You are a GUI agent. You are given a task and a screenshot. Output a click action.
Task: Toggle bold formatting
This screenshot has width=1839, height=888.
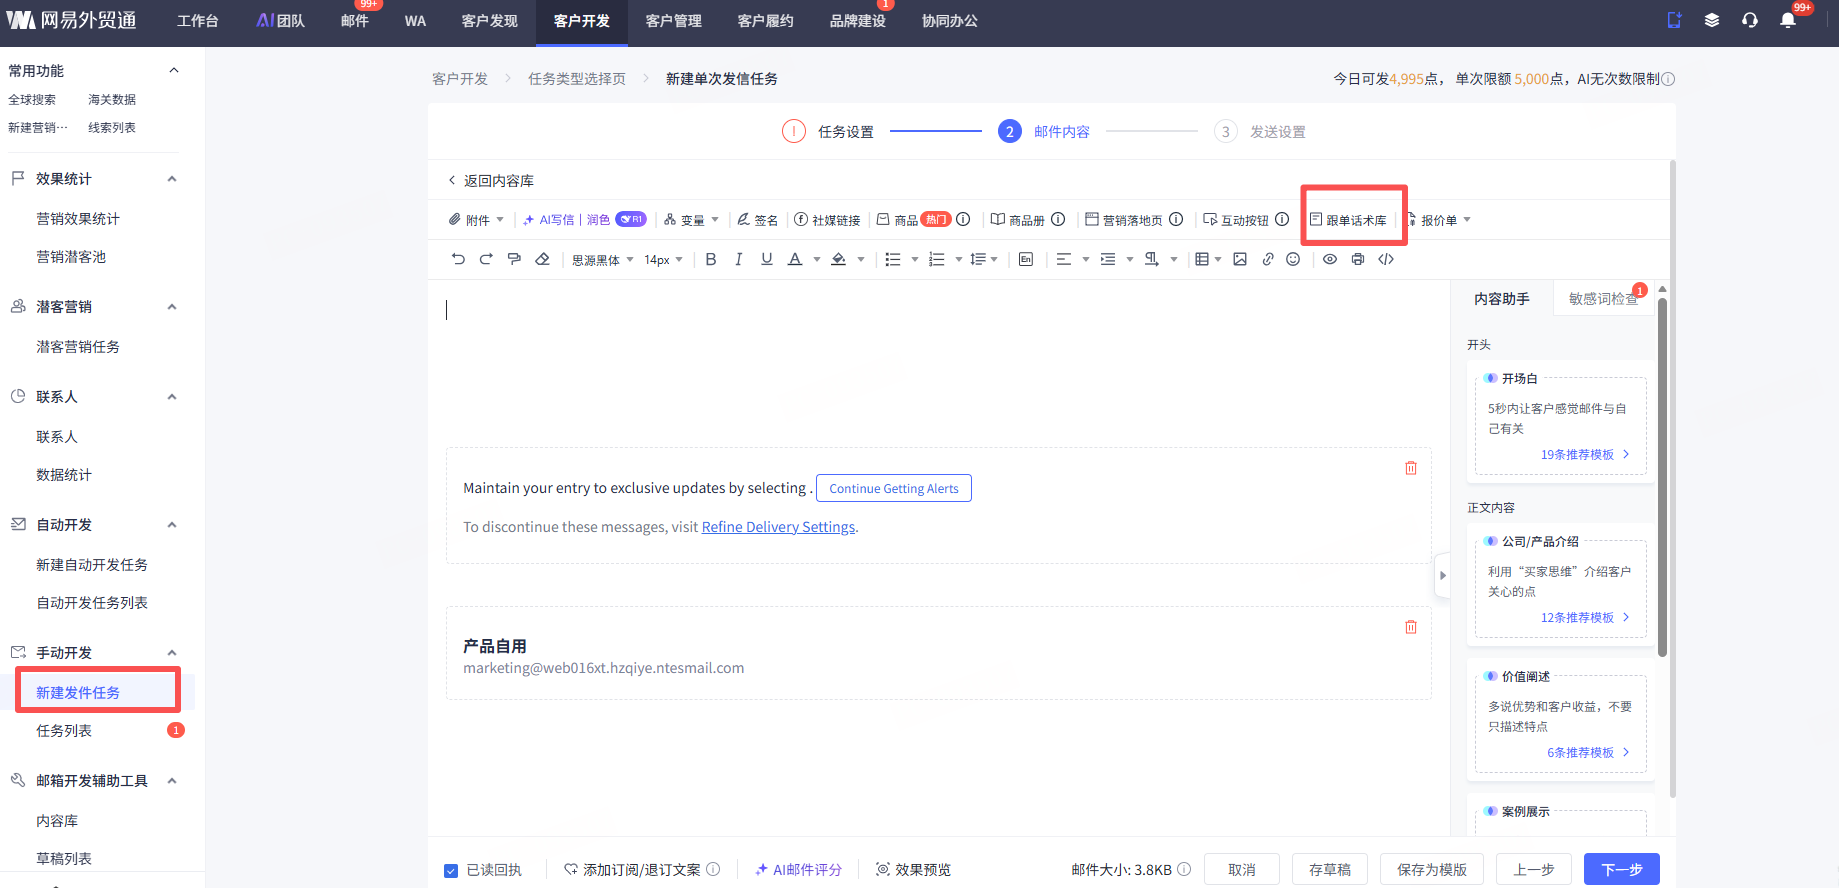711,259
